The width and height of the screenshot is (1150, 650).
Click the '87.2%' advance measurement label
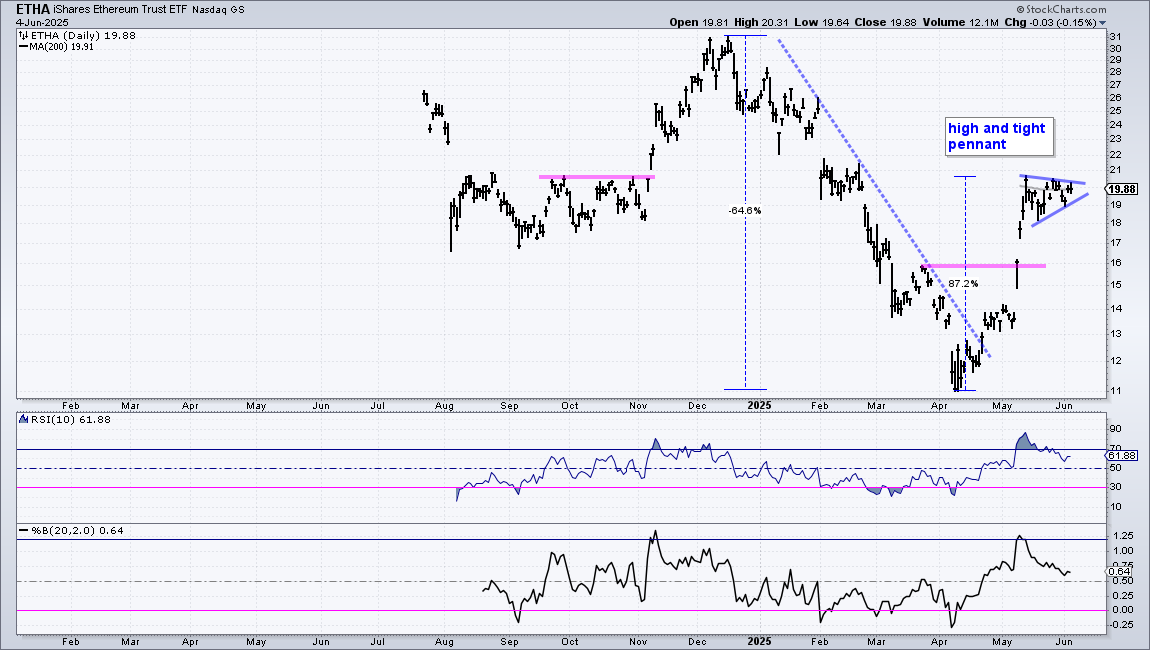pyautogui.click(x=963, y=283)
